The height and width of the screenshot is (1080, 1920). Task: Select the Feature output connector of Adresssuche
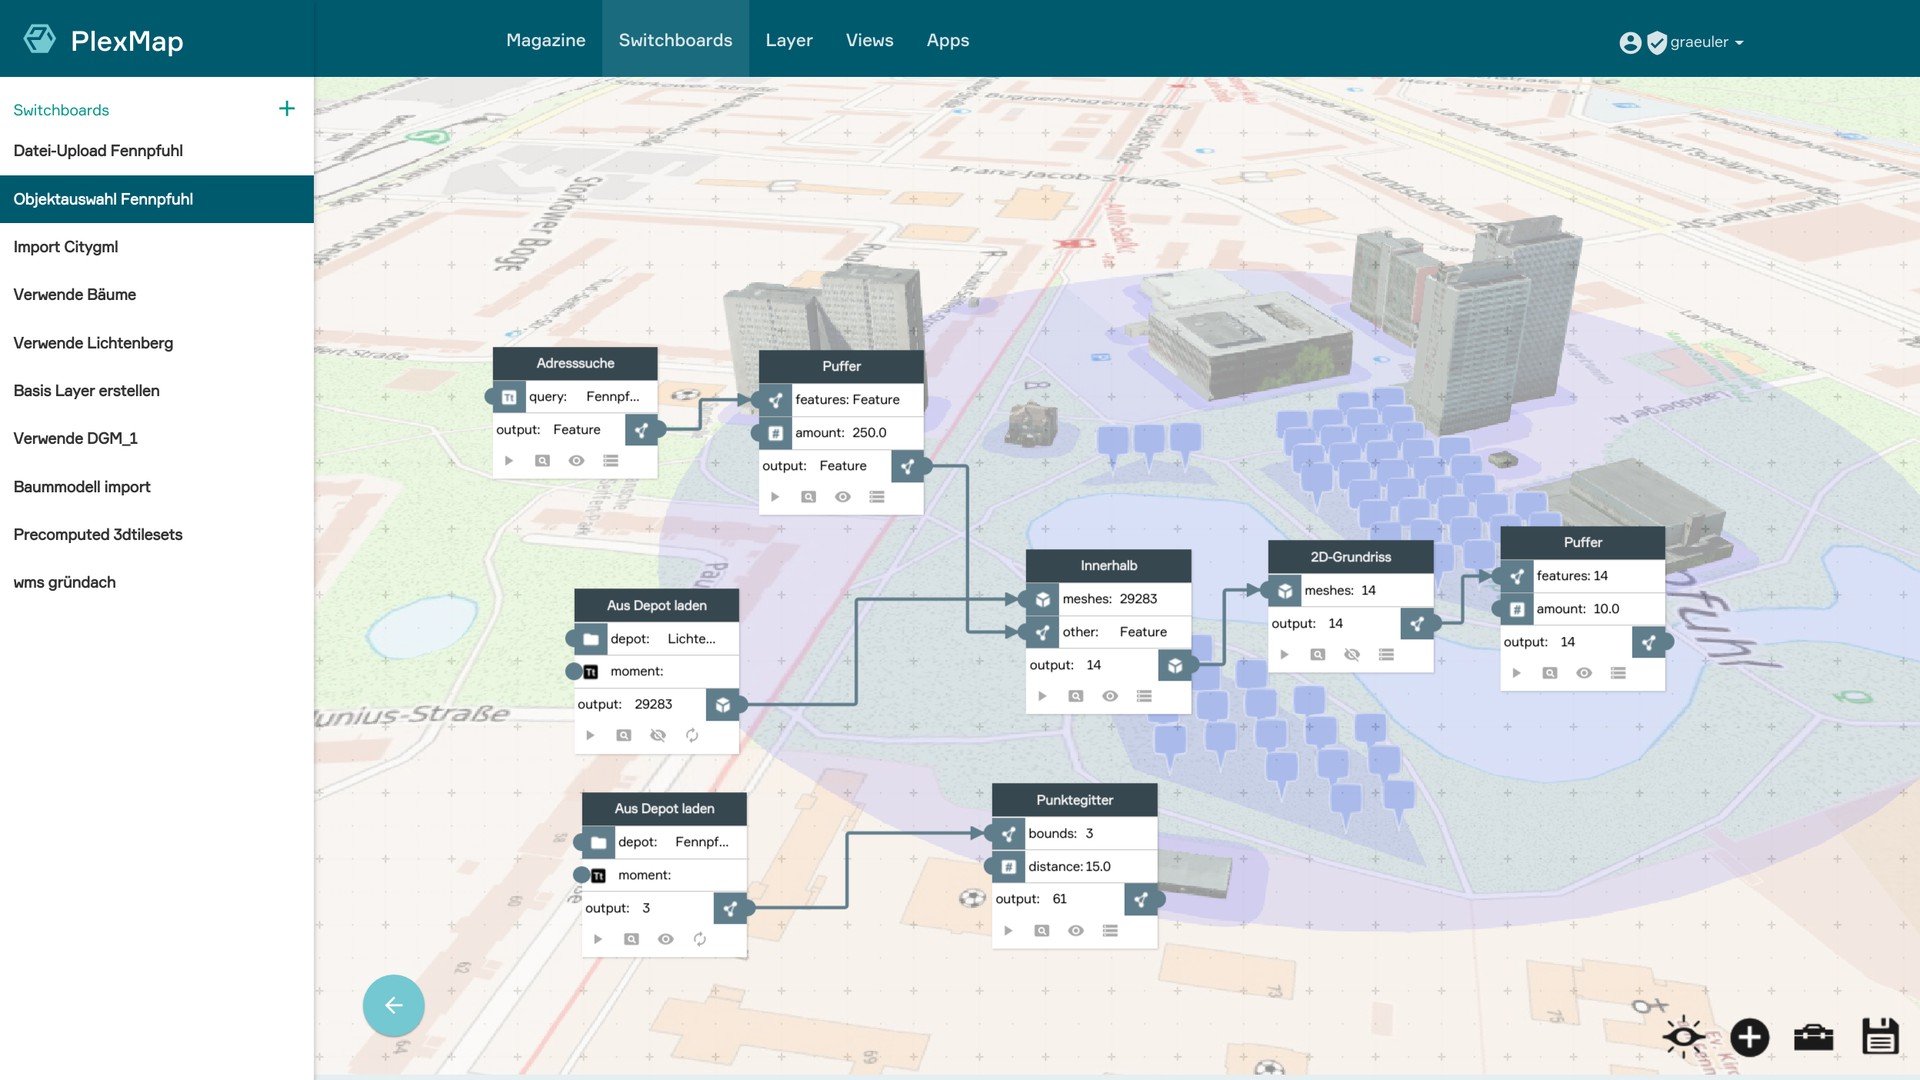(643, 430)
